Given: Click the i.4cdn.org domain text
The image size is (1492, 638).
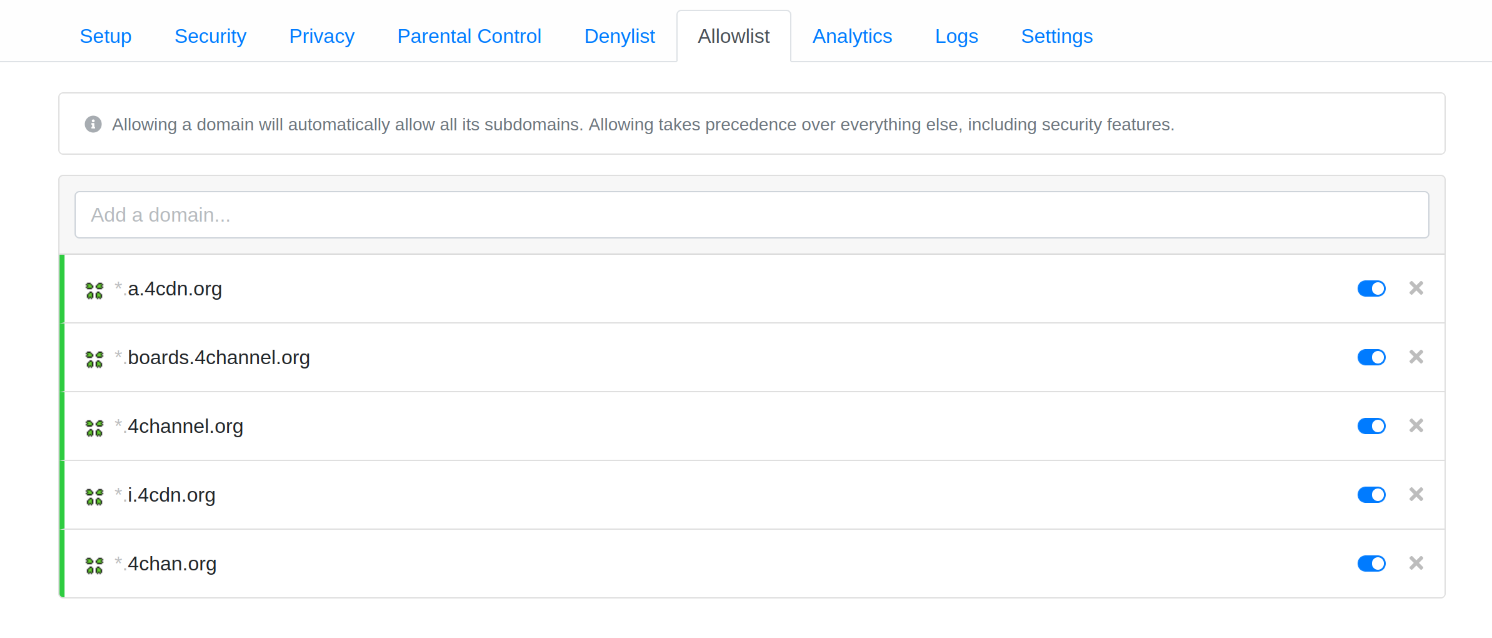Looking at the screenshot, I should (172, 495).
